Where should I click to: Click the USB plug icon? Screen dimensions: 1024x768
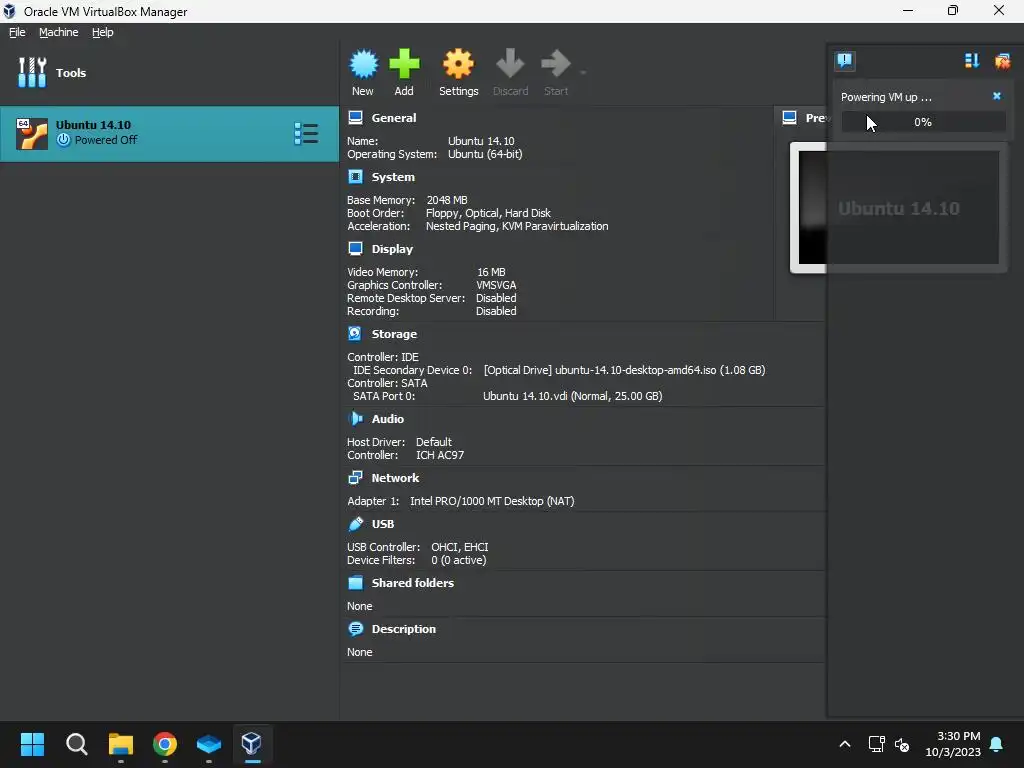tap(355, 524)
